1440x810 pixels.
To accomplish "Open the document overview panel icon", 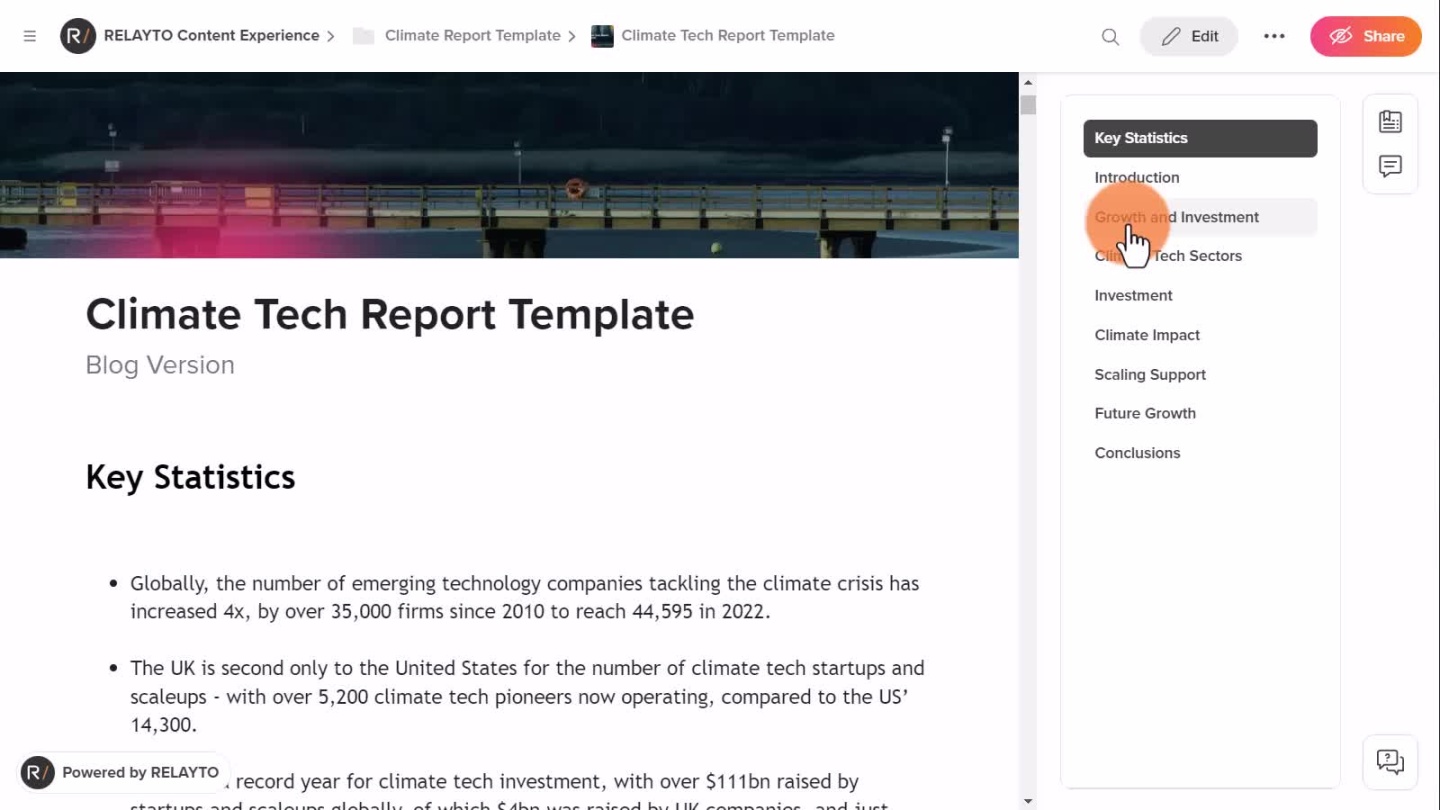I will [1390, 122].
